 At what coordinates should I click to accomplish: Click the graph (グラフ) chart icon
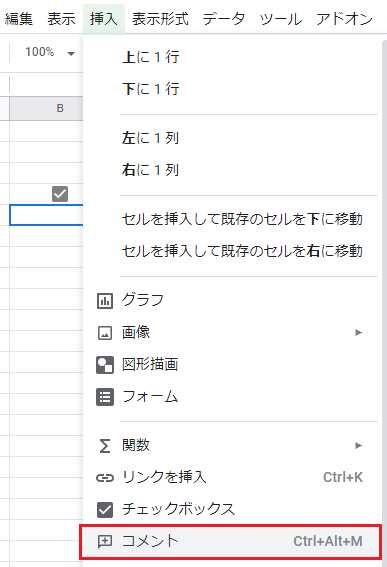105,300
